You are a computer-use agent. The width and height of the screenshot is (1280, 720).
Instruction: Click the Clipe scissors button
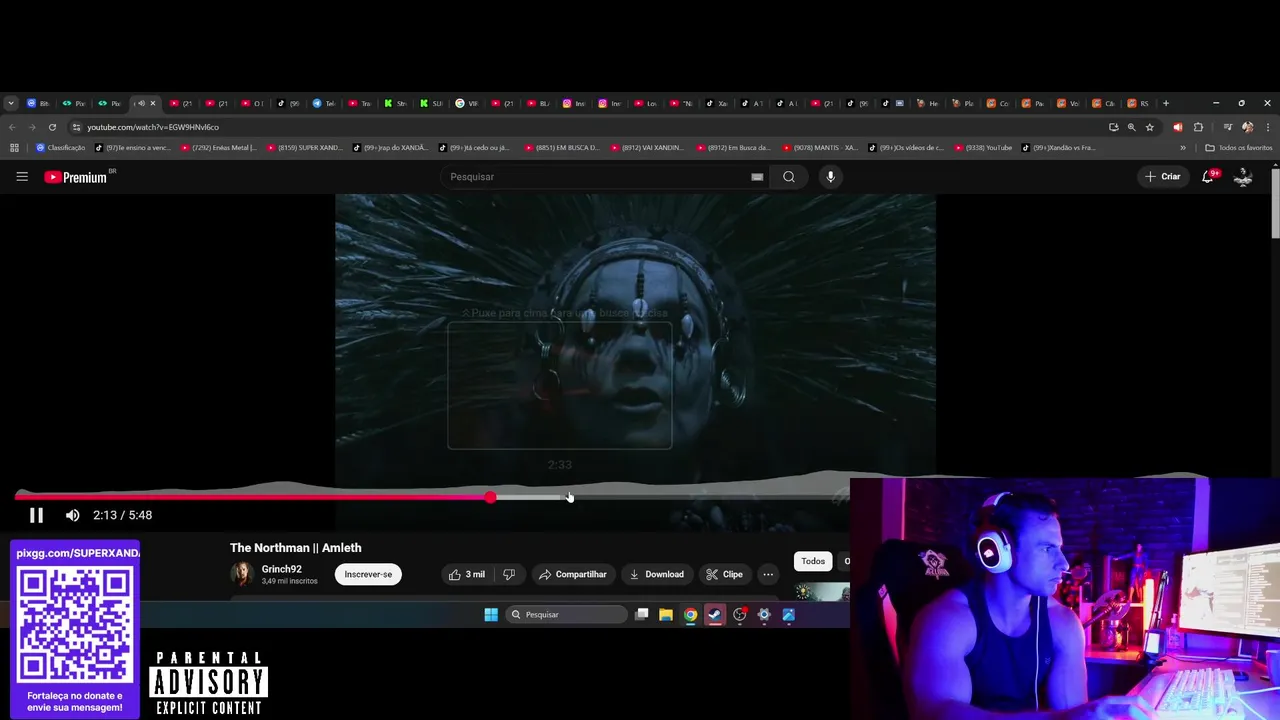(724, 574)
